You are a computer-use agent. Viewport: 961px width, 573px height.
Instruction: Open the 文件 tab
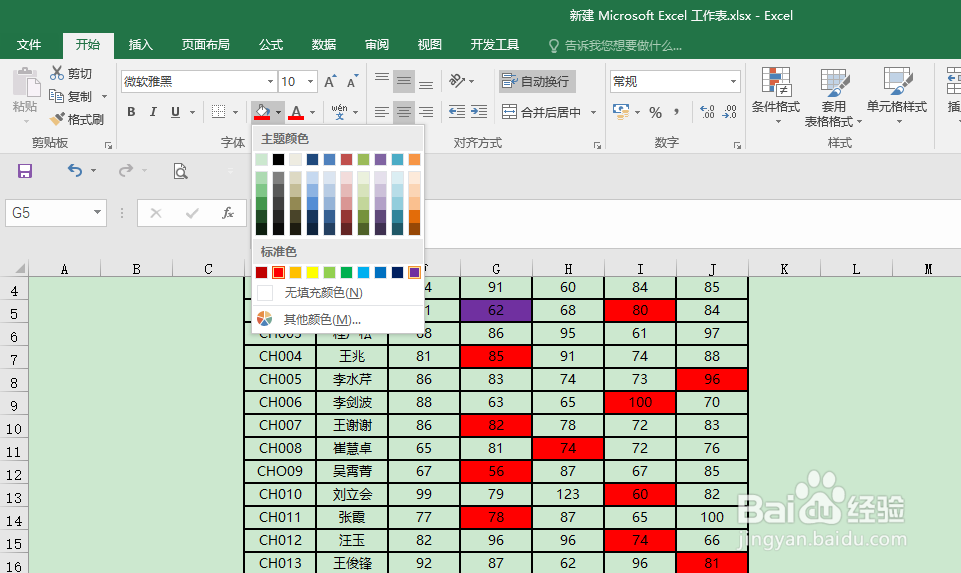29,45
